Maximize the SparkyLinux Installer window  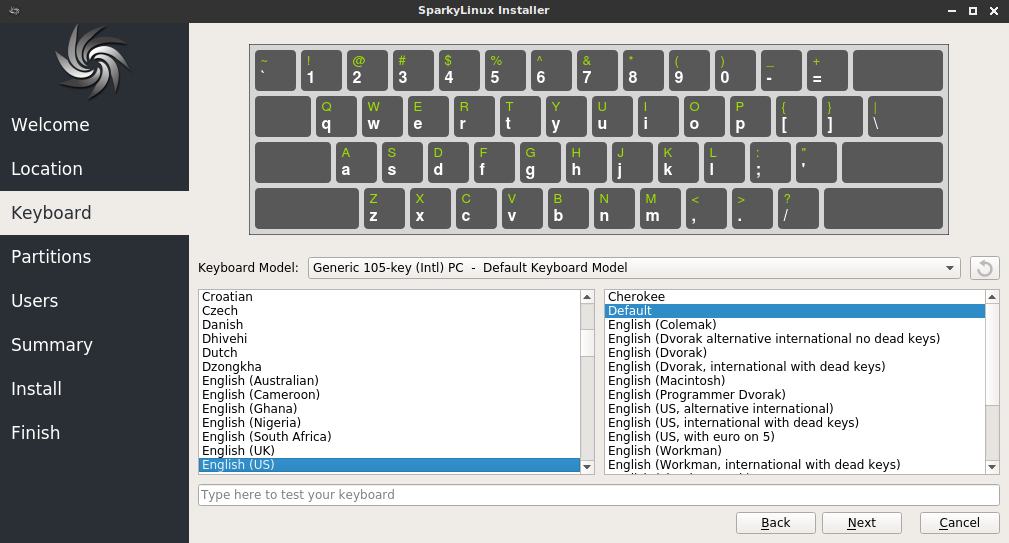(973, 11)
